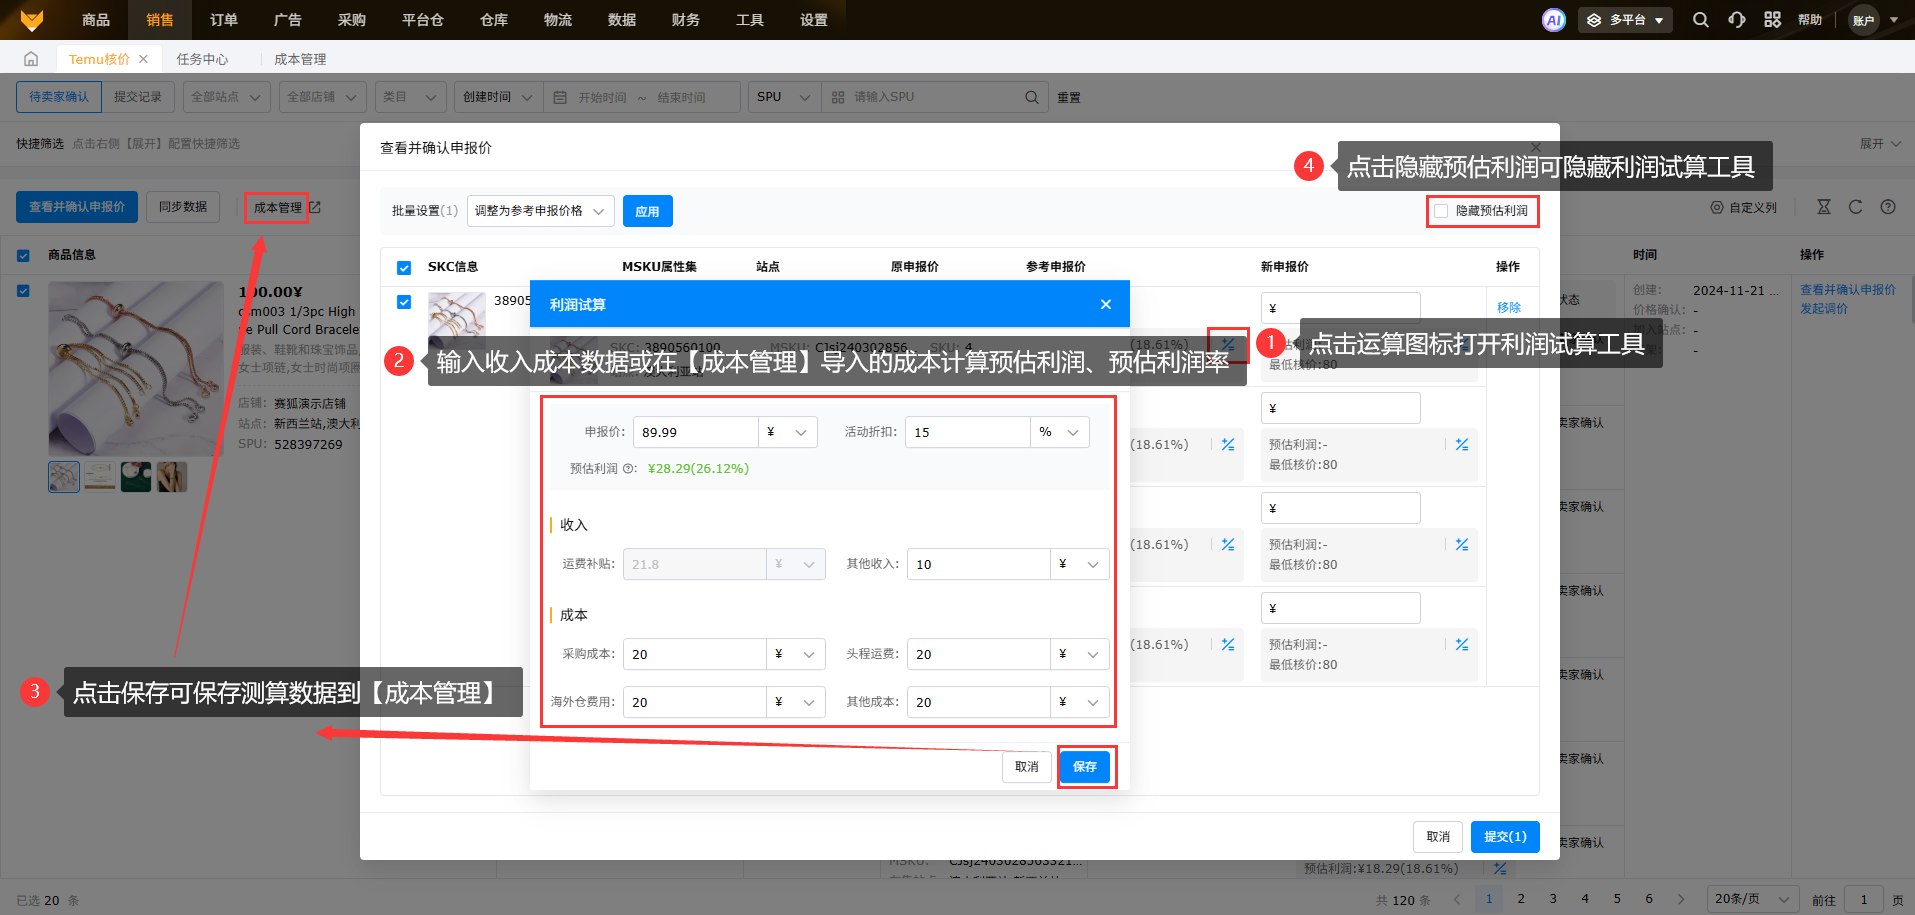The height and width of the screenshot is (915, 1915).
Task: Click the new 申报价 input in second row
Action: (1340, 408)
